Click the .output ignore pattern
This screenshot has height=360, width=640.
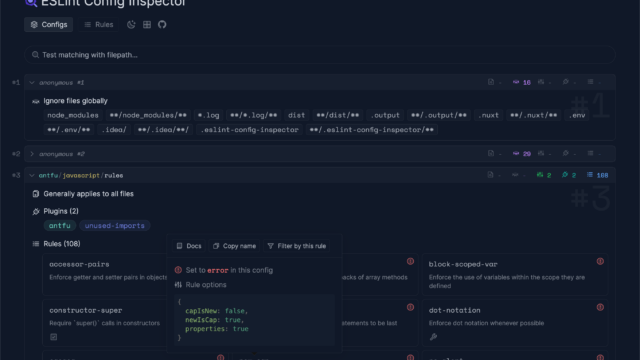point(385,115)
